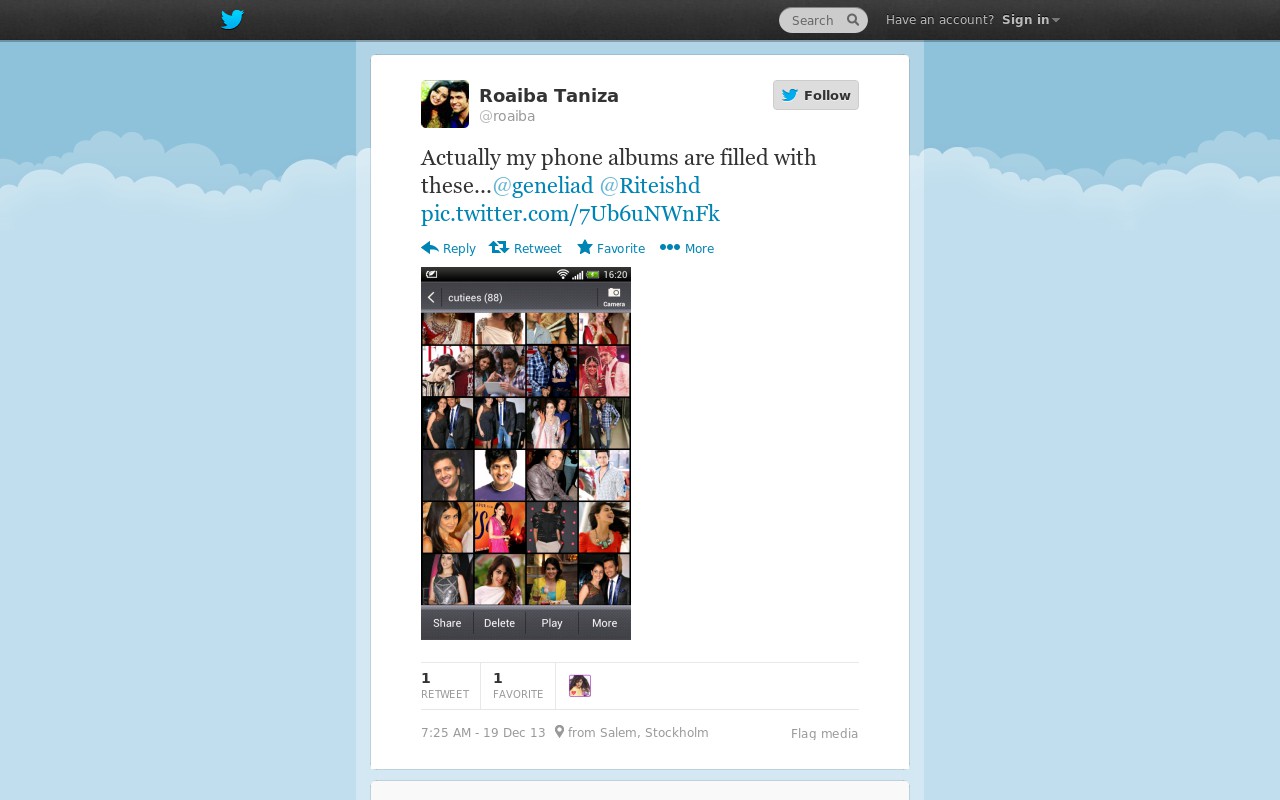Click 'Have an account?' text
Viewport: 1280px width, 800px height.
pos(940,20)
